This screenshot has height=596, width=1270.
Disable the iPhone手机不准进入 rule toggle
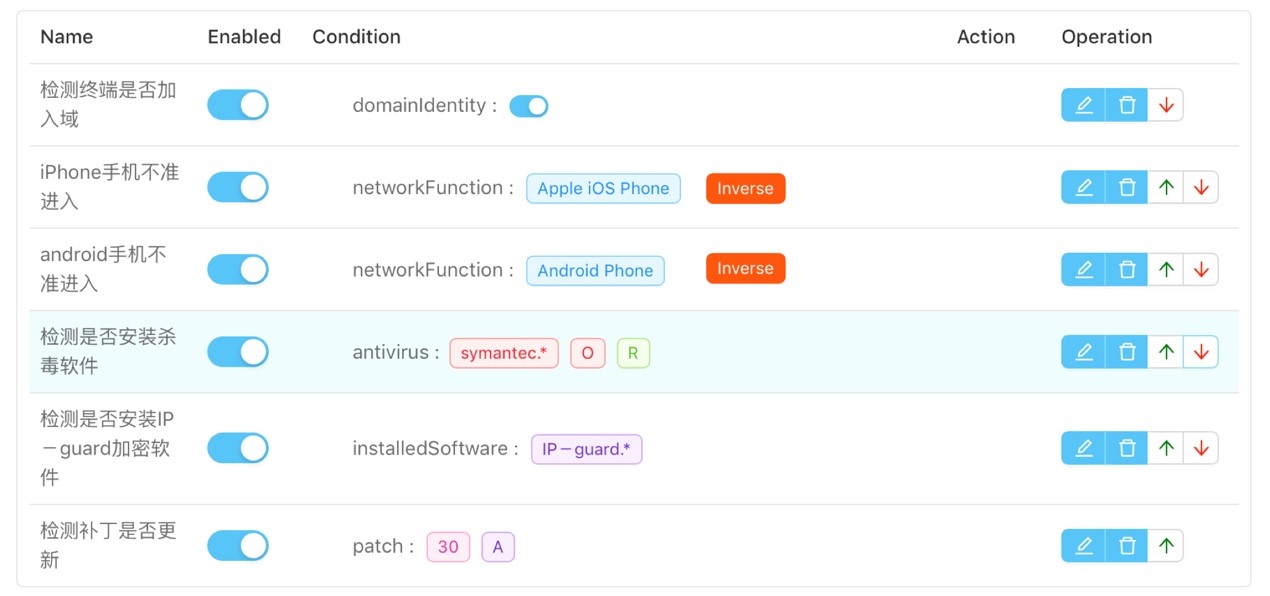click(x=238, y=187)
